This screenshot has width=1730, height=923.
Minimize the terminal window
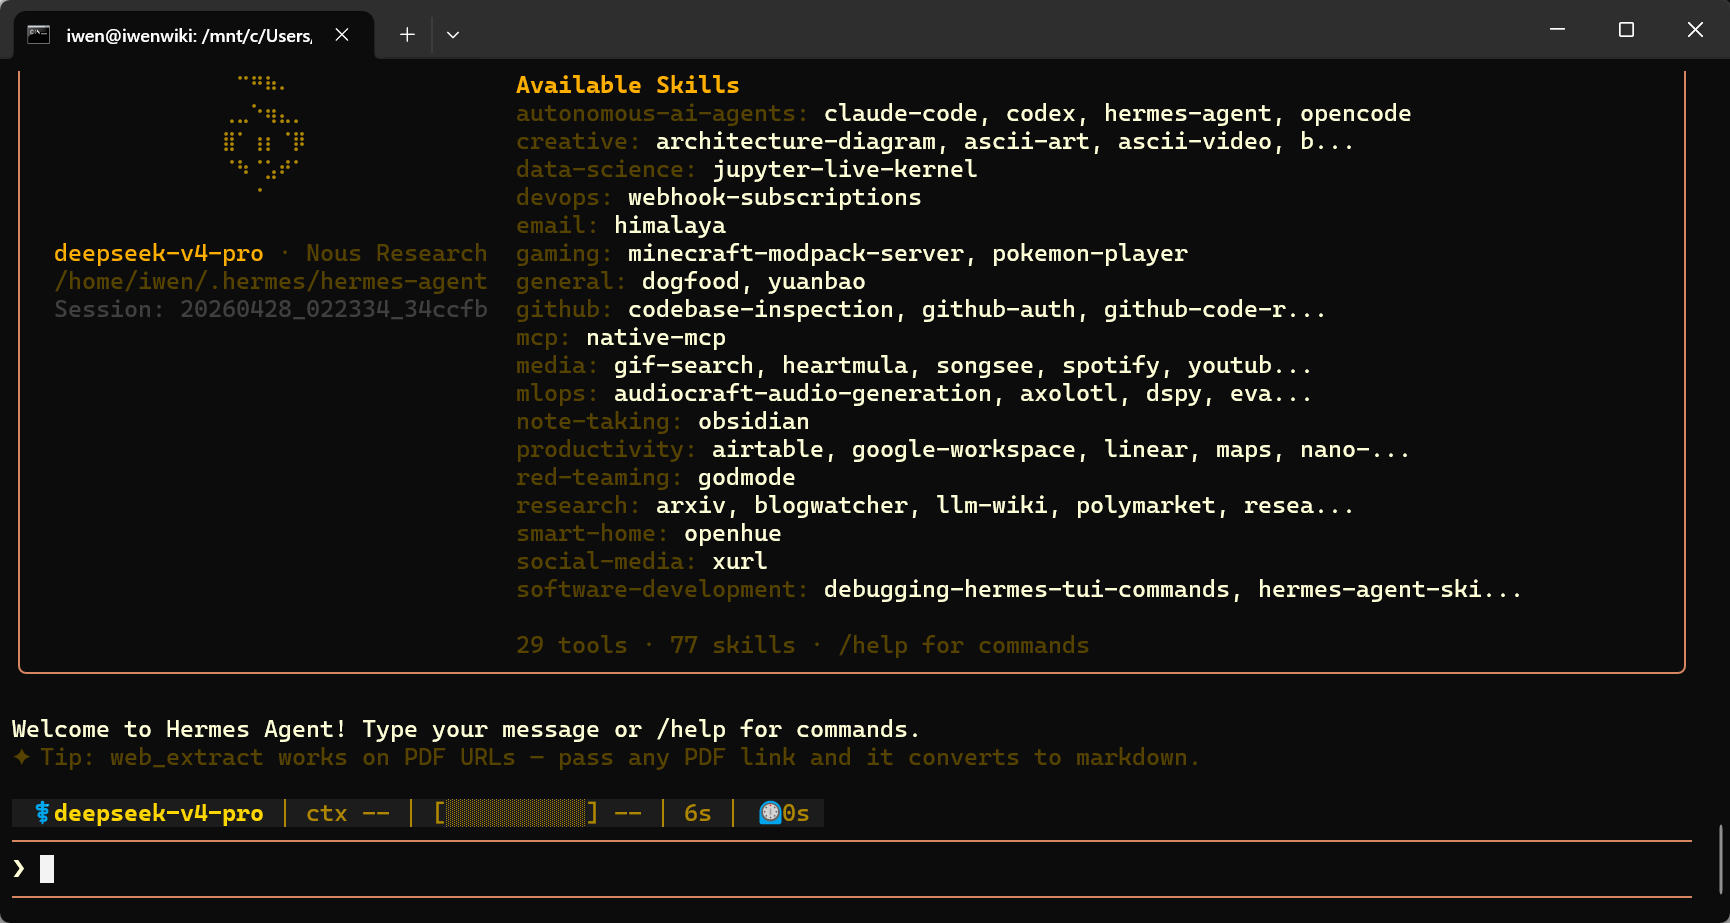pyautogui.click(x=1557, y=30)
